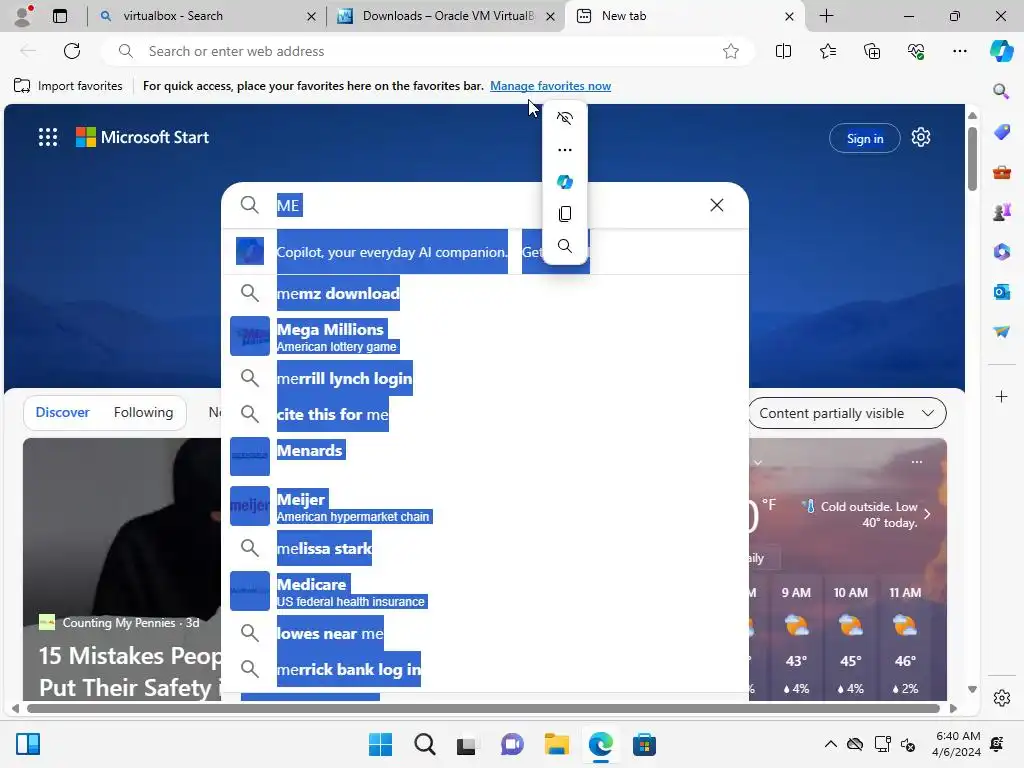This screenshot has height=768, width=1024.
Task: Open sidebar Shopping tag icon
Action: click(x=1001, y=132)
